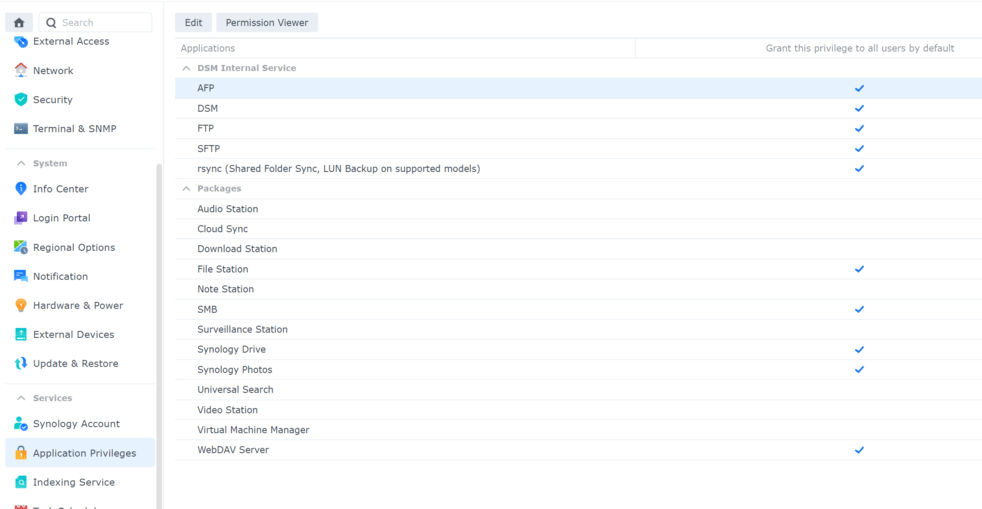This screenshot has width=982, height=509.
Task: Collapse the DSM Internal Service group
Action: [x=186, y=68]
